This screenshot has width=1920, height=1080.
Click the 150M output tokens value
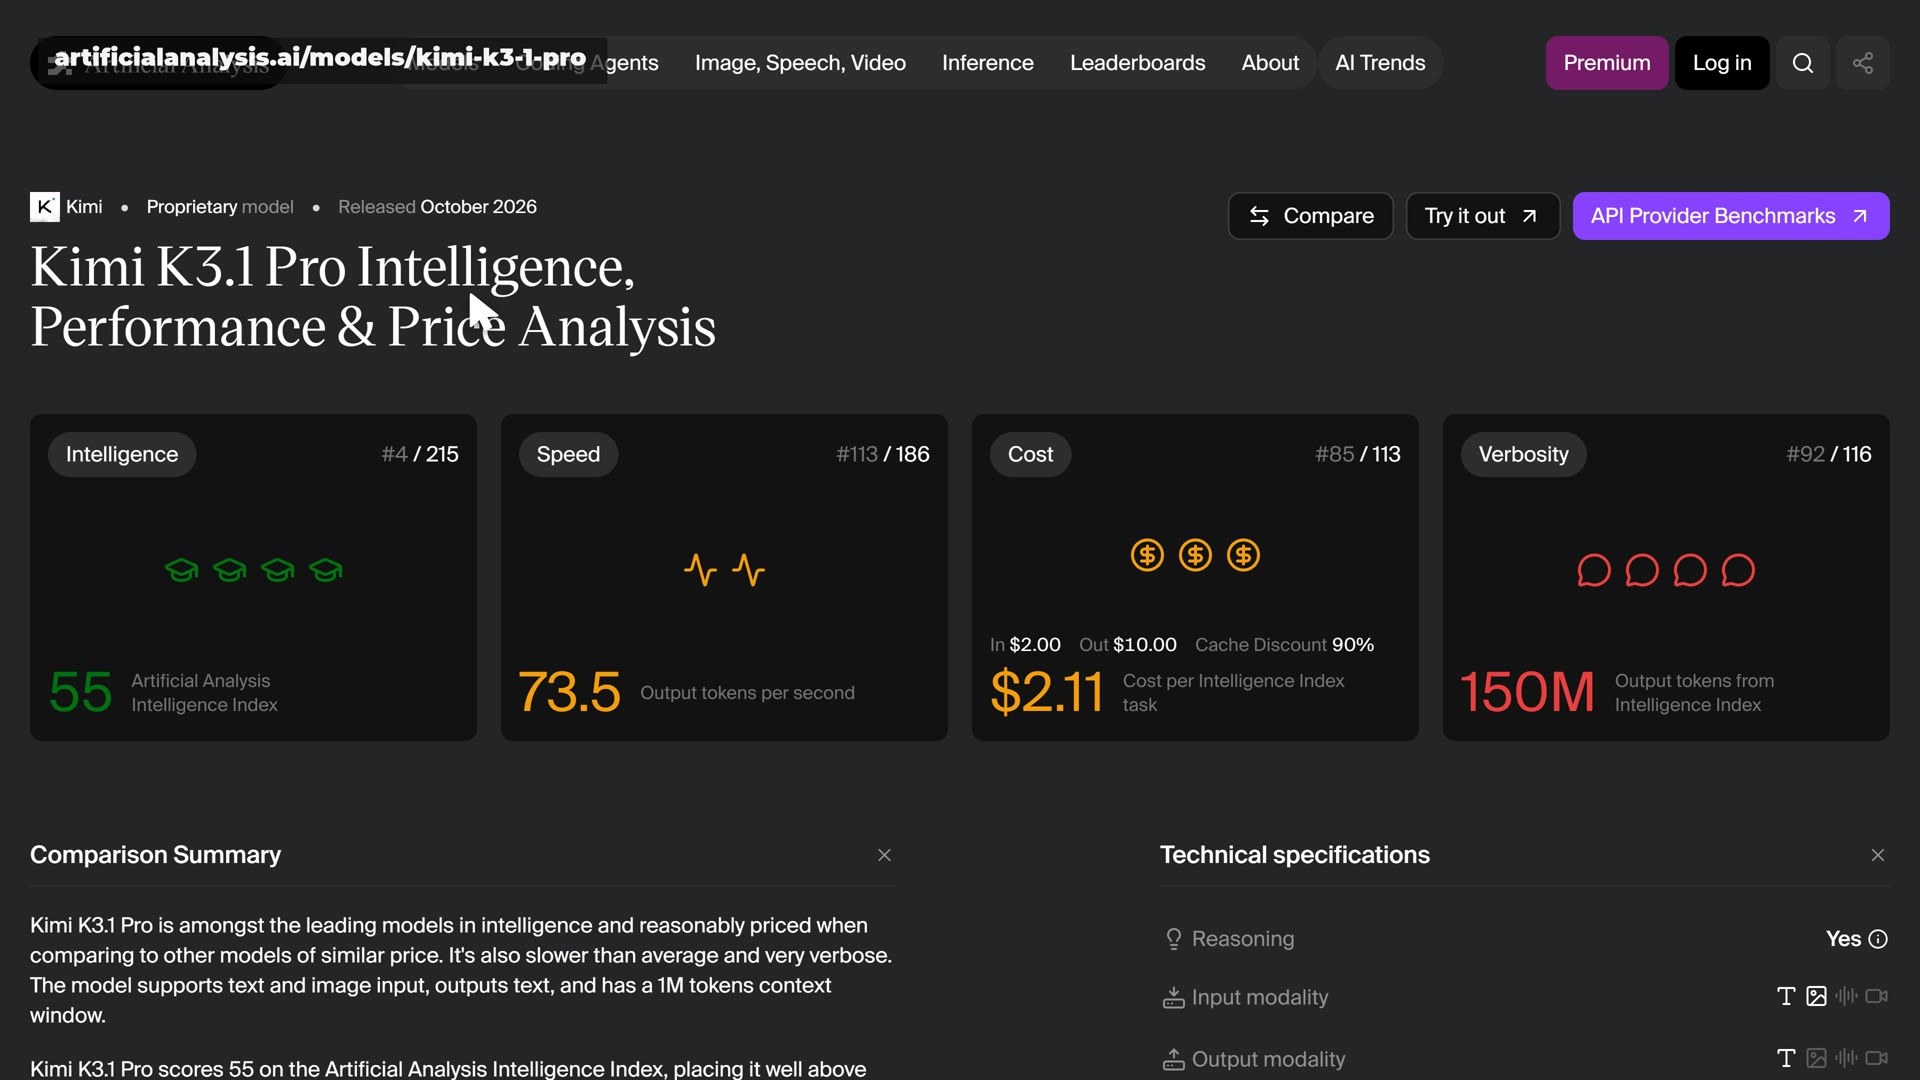point(1527,692)
